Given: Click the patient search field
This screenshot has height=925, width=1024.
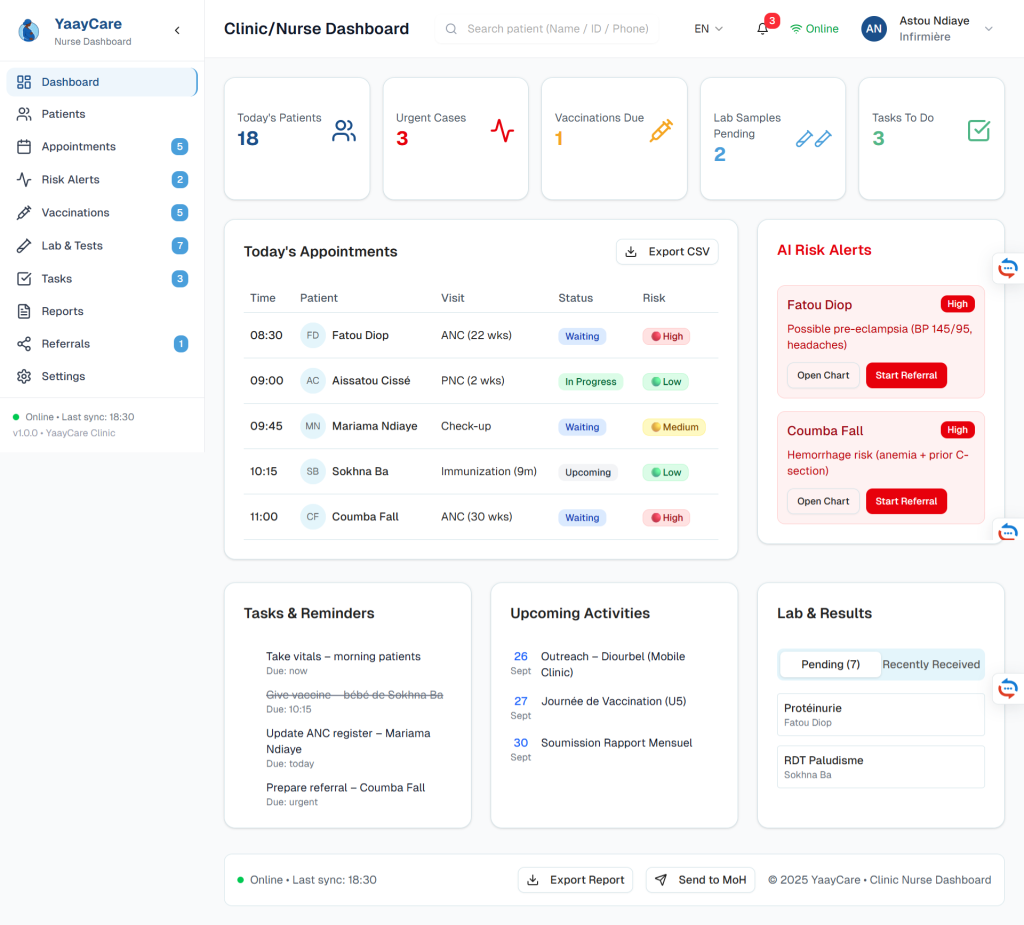Looking at the screenshot, I should (557, 29).
